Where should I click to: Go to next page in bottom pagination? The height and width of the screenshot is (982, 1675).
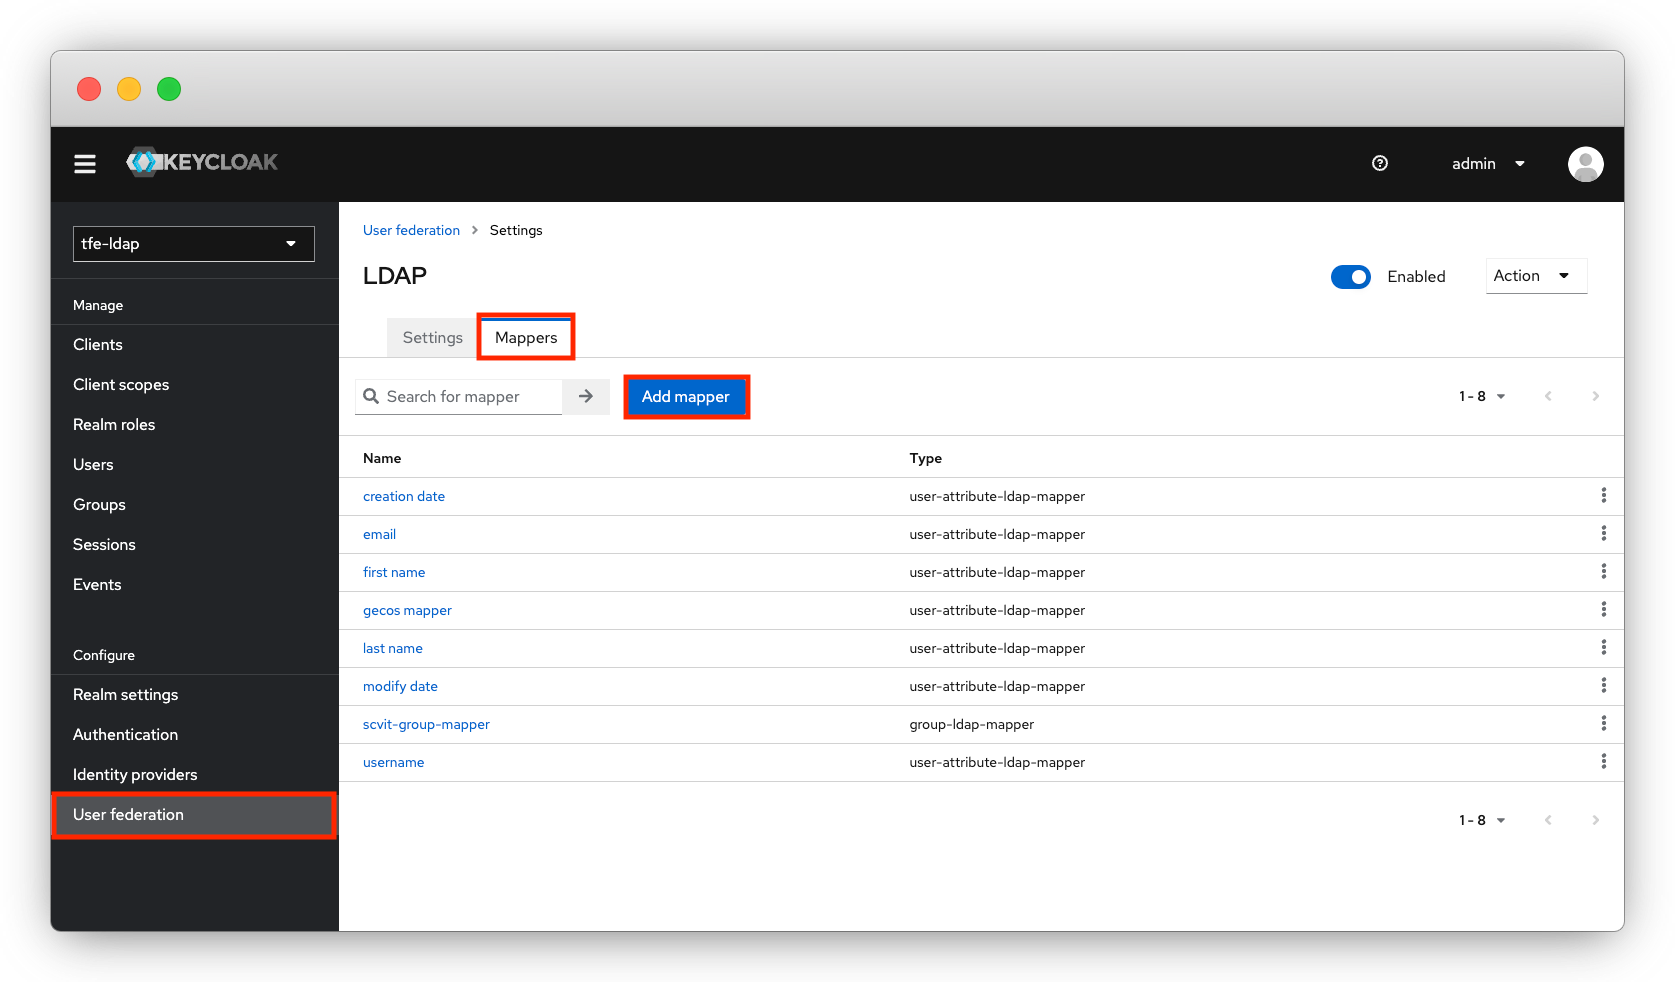(1595, 820)
